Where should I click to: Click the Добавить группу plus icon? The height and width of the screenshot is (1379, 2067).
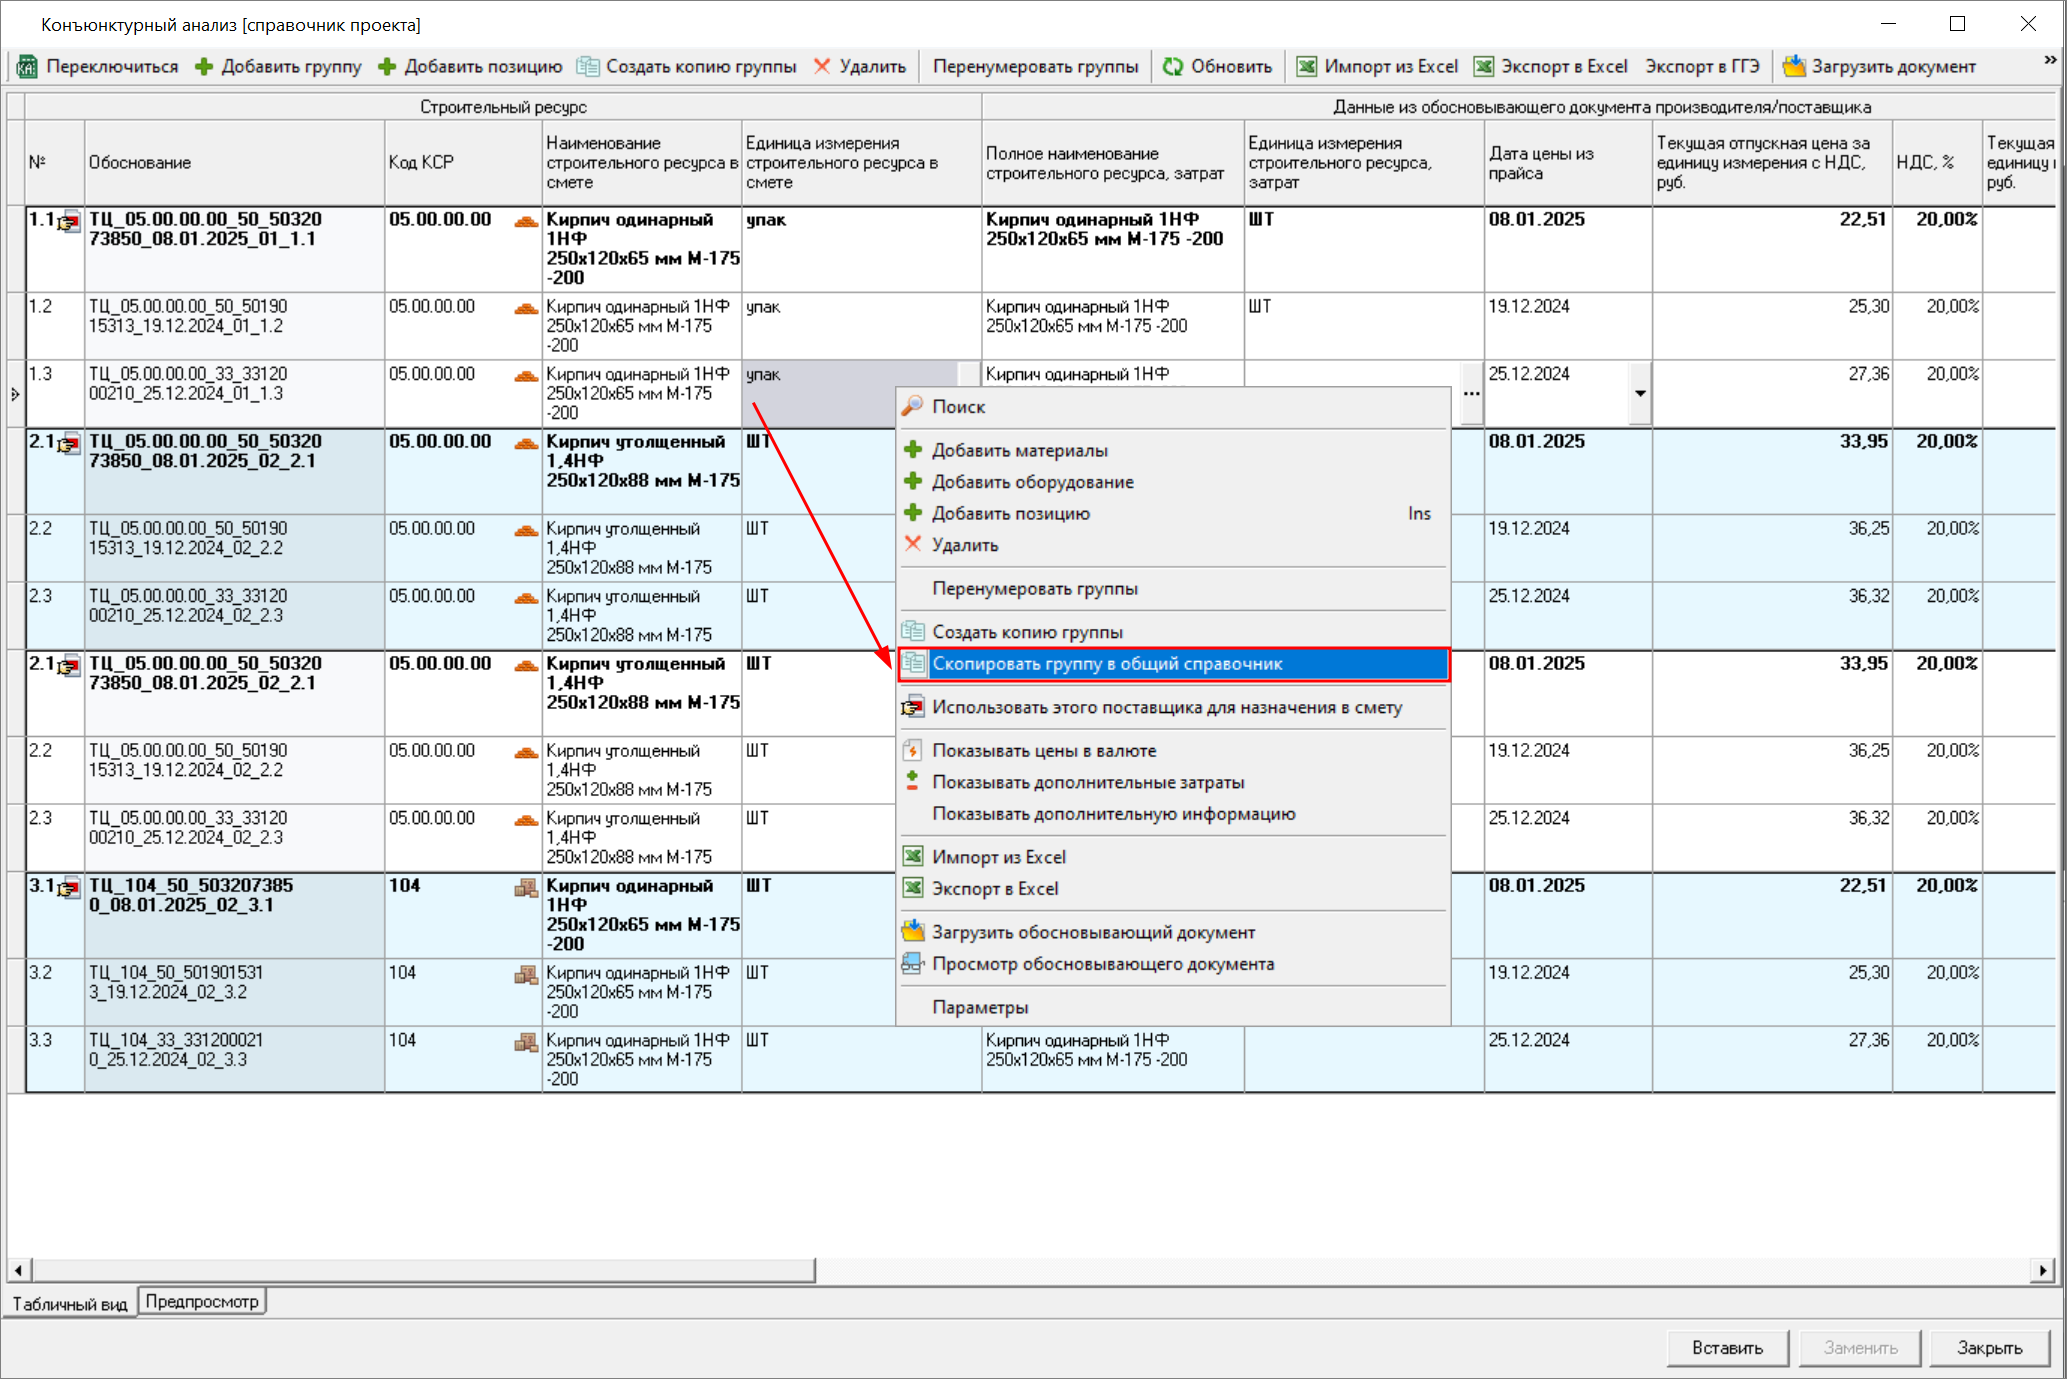204,67
